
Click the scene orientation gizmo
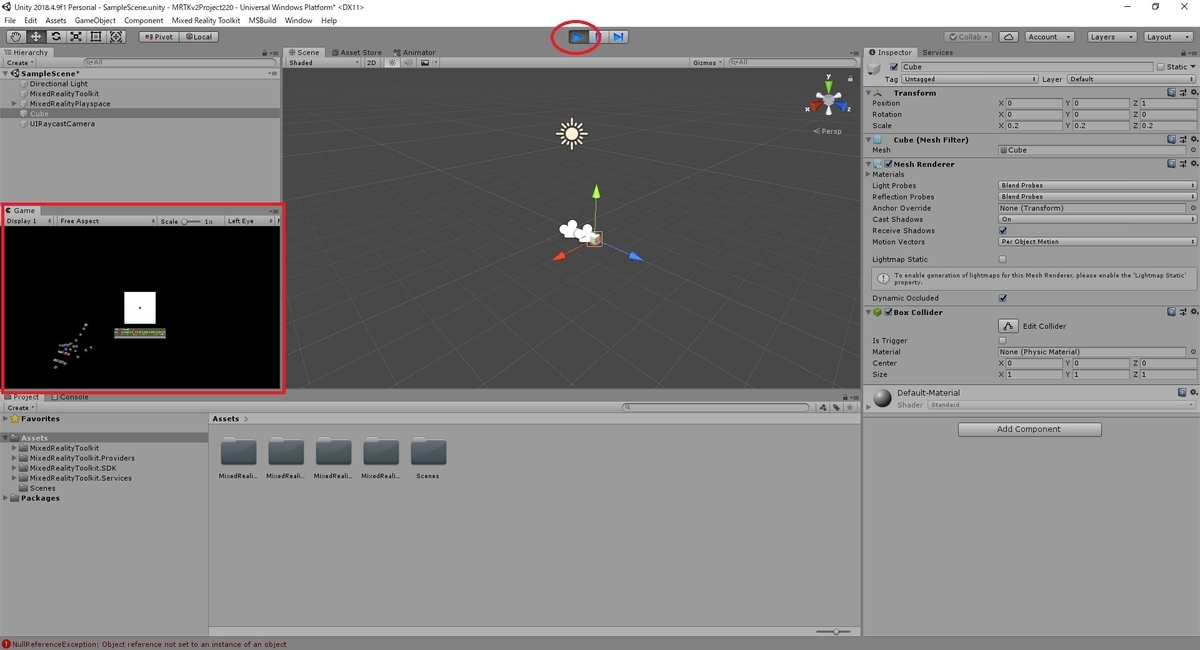(x=828, y=100)
